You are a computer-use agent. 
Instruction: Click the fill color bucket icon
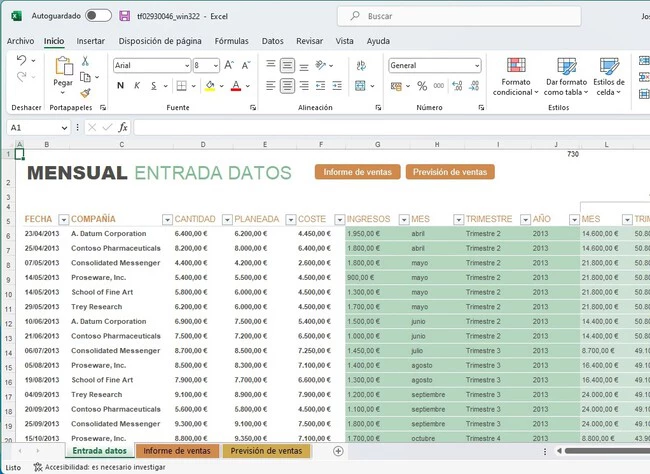coord(210,86)
